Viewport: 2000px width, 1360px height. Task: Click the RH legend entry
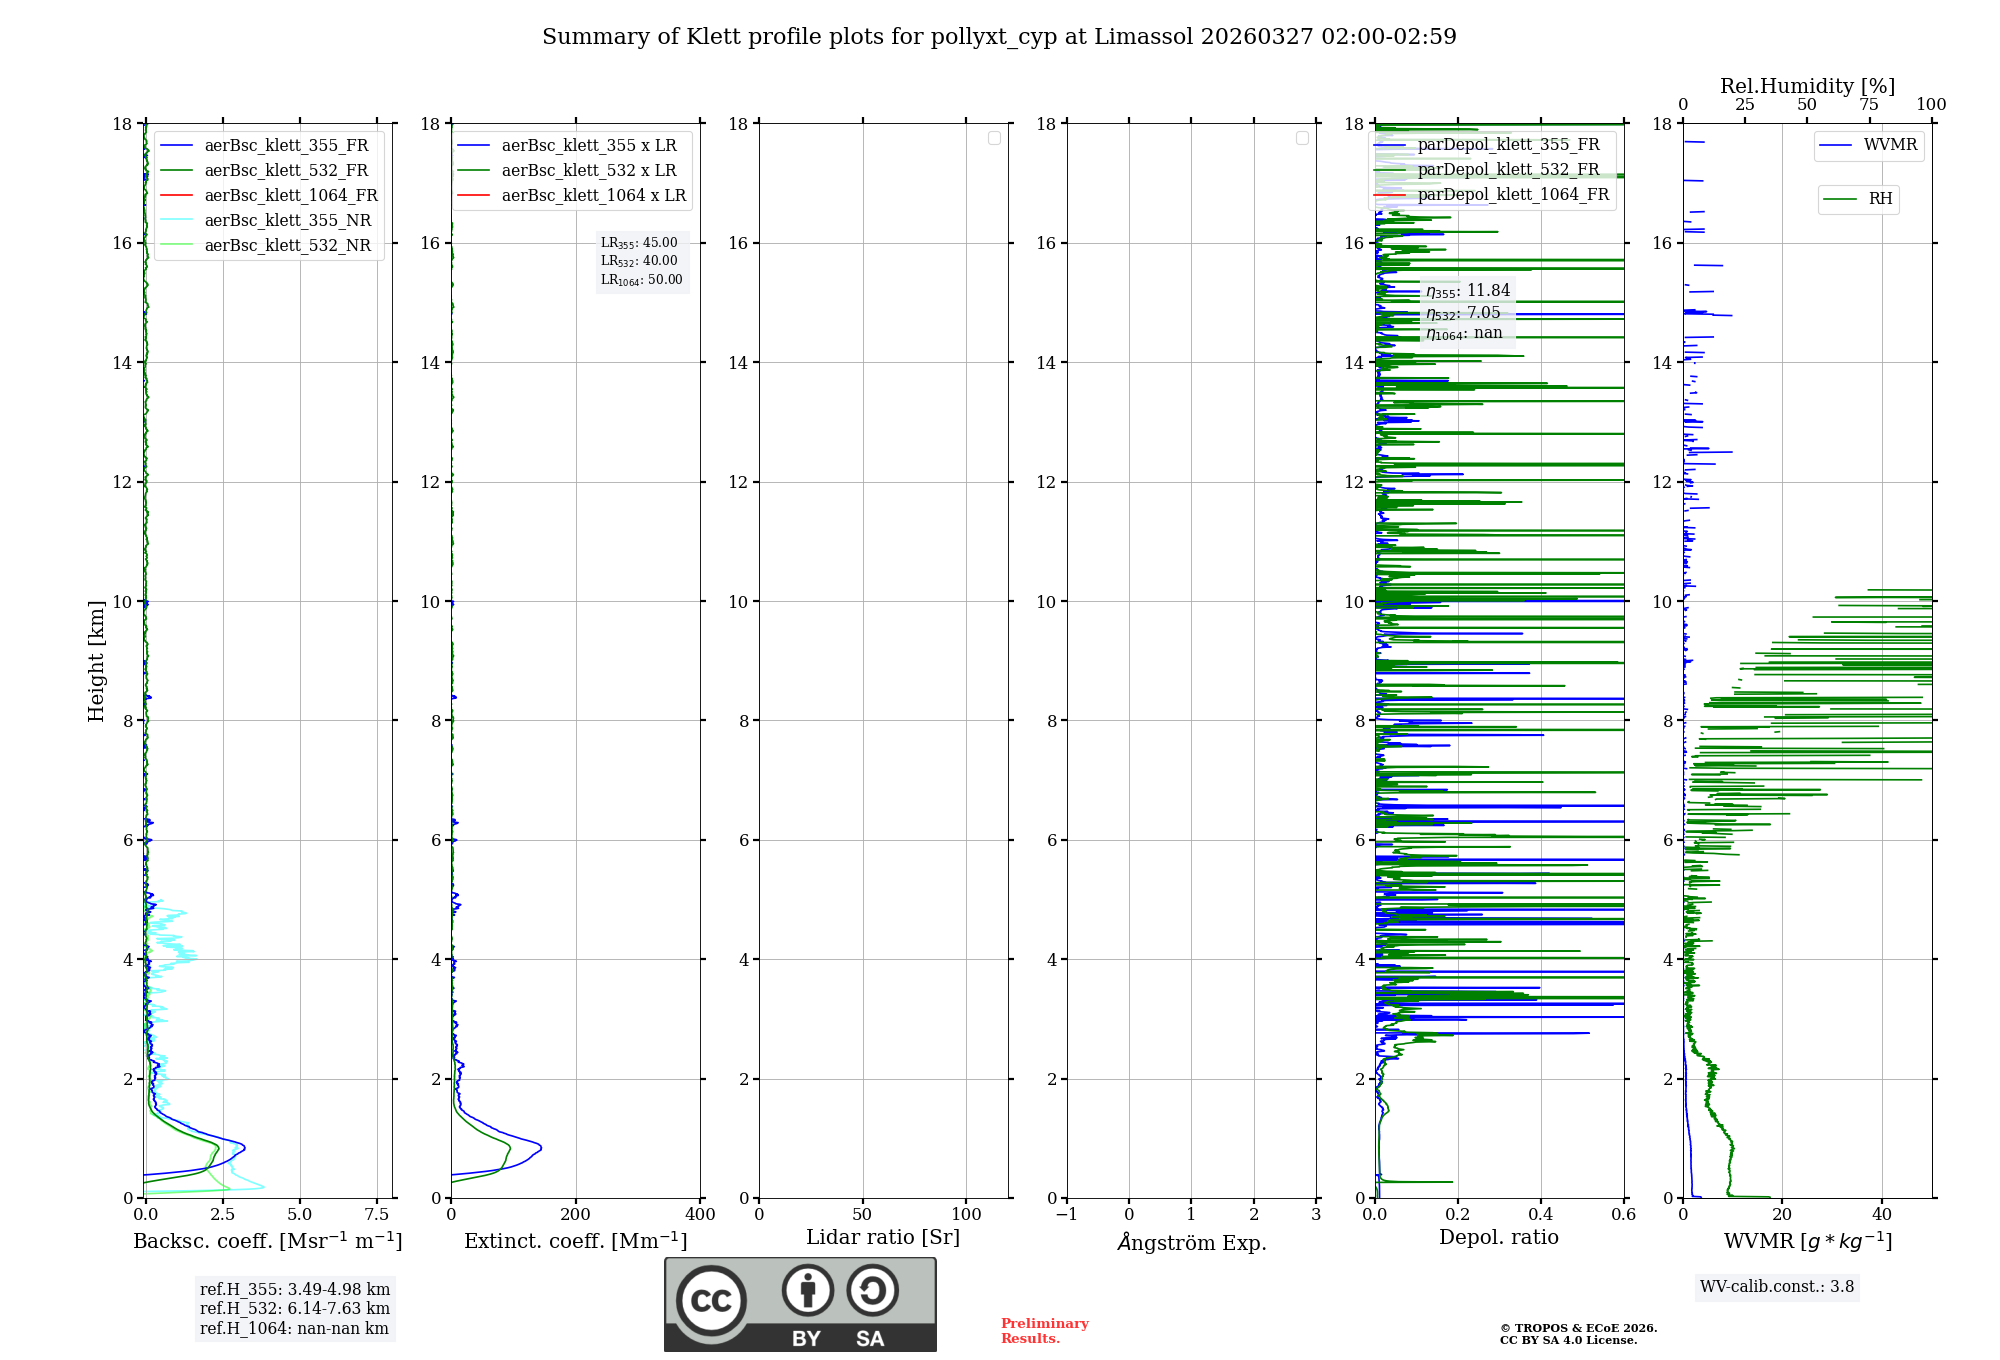[x=1879, y=199]
